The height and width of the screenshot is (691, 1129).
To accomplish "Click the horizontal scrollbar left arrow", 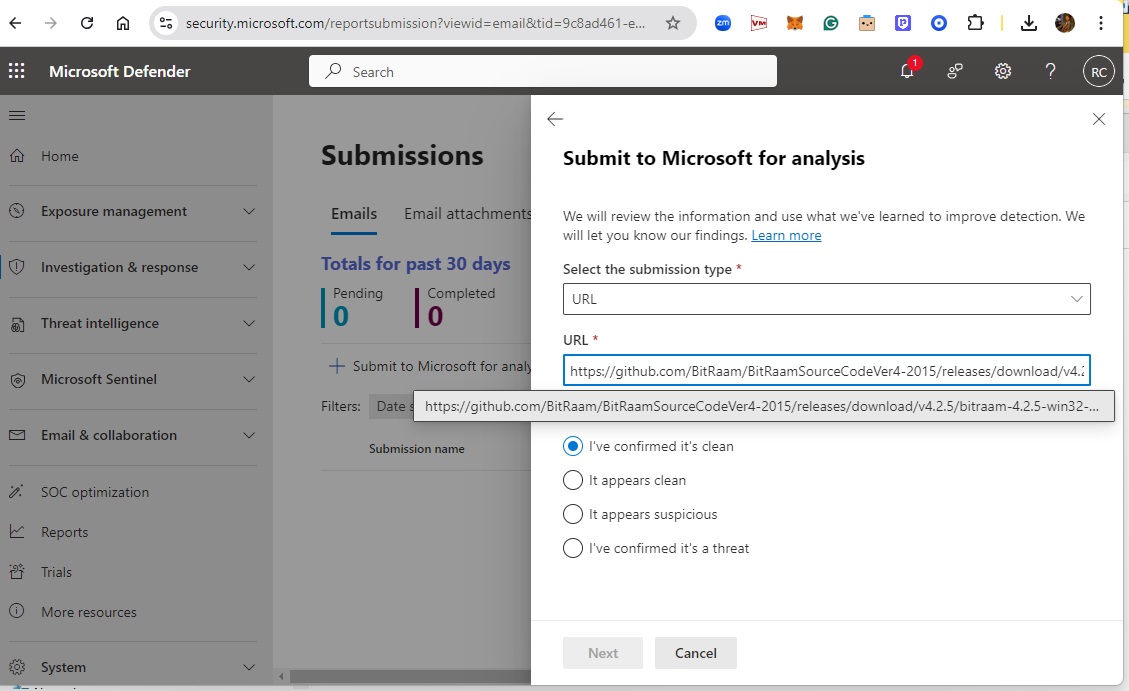I will pos(282,677).
